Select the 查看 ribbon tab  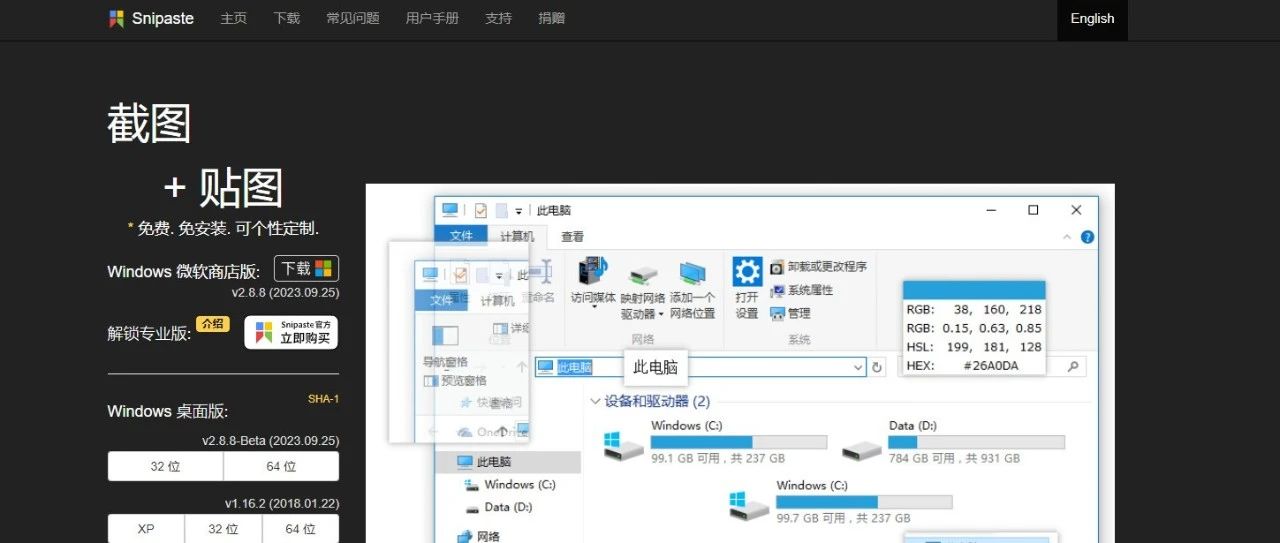coord(572,237)
